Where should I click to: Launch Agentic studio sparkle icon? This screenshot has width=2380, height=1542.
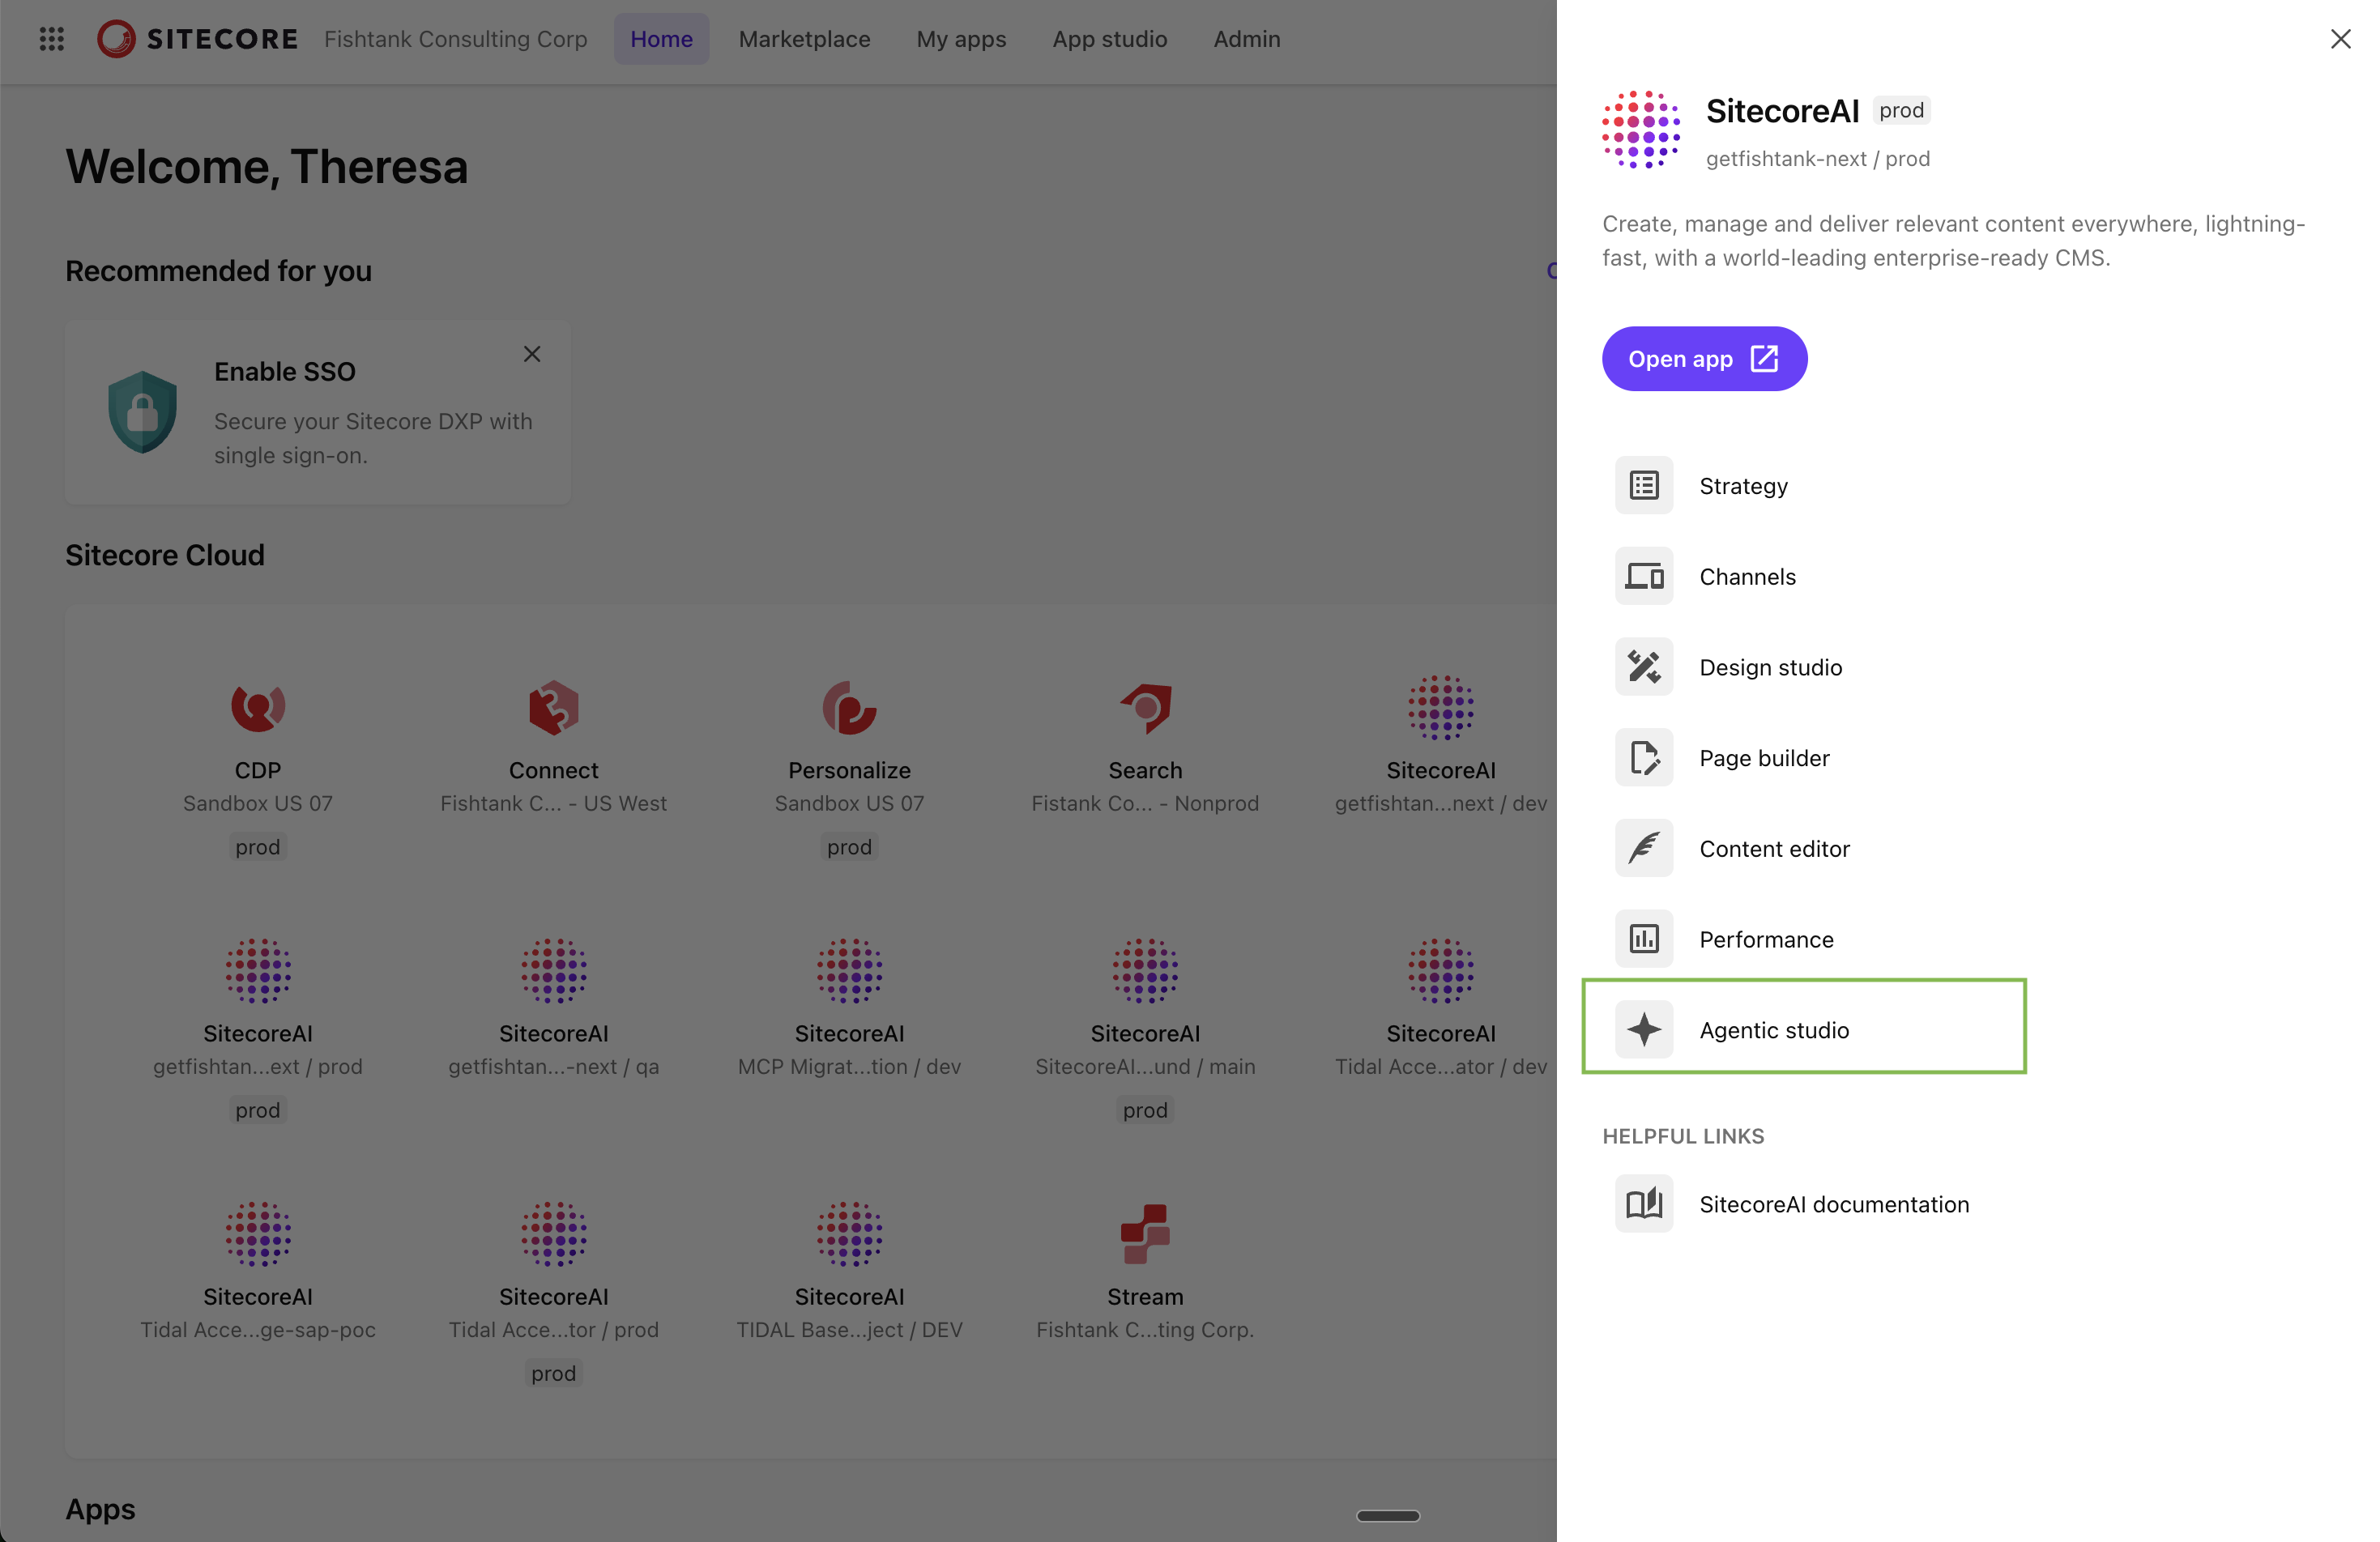coord(1643,1029)
